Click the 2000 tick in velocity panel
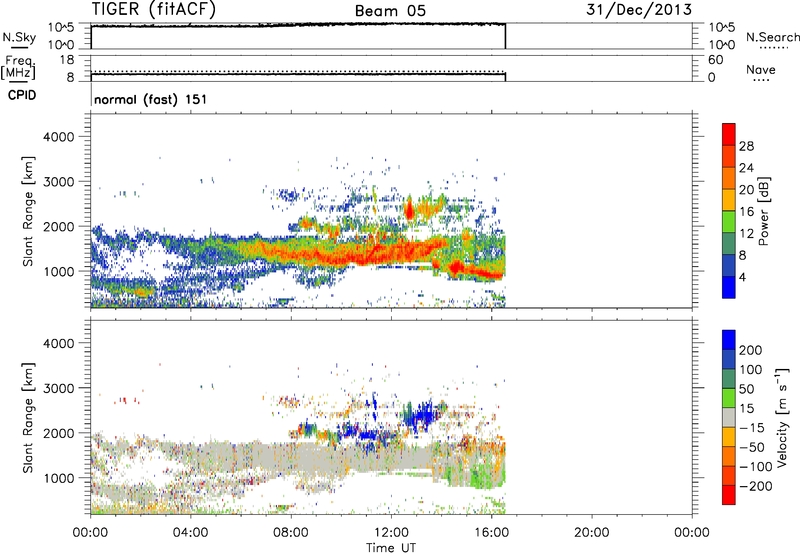The width and height of the screenshot is (800, 554). click(x=59, y=433)
